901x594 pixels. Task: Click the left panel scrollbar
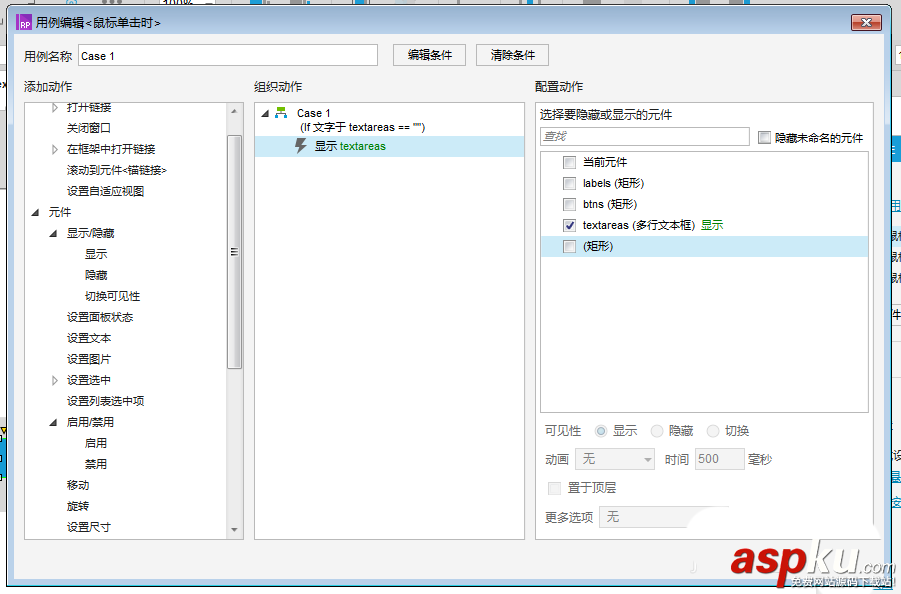(x=237, y=250)
